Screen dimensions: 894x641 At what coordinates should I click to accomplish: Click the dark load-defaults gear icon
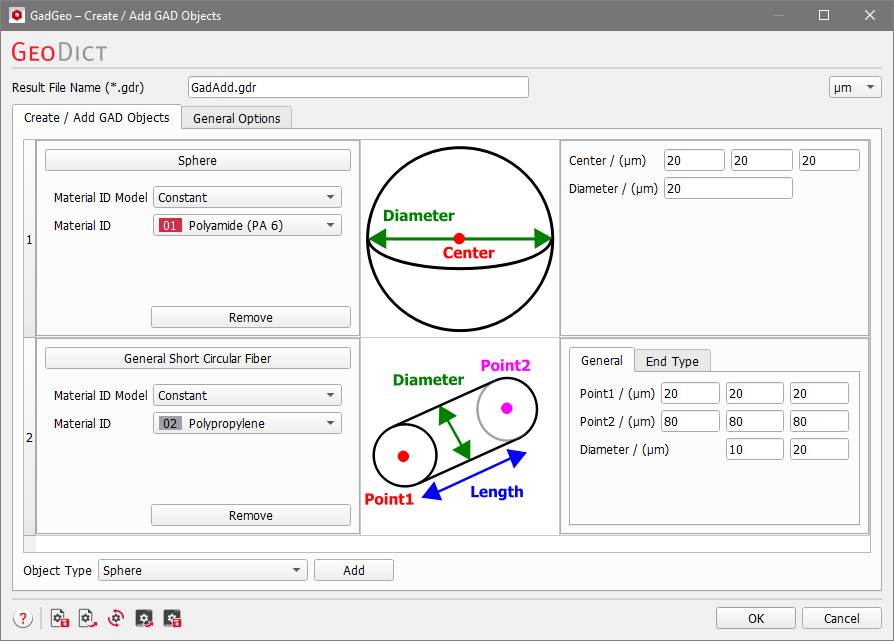(x=144, y=618)
